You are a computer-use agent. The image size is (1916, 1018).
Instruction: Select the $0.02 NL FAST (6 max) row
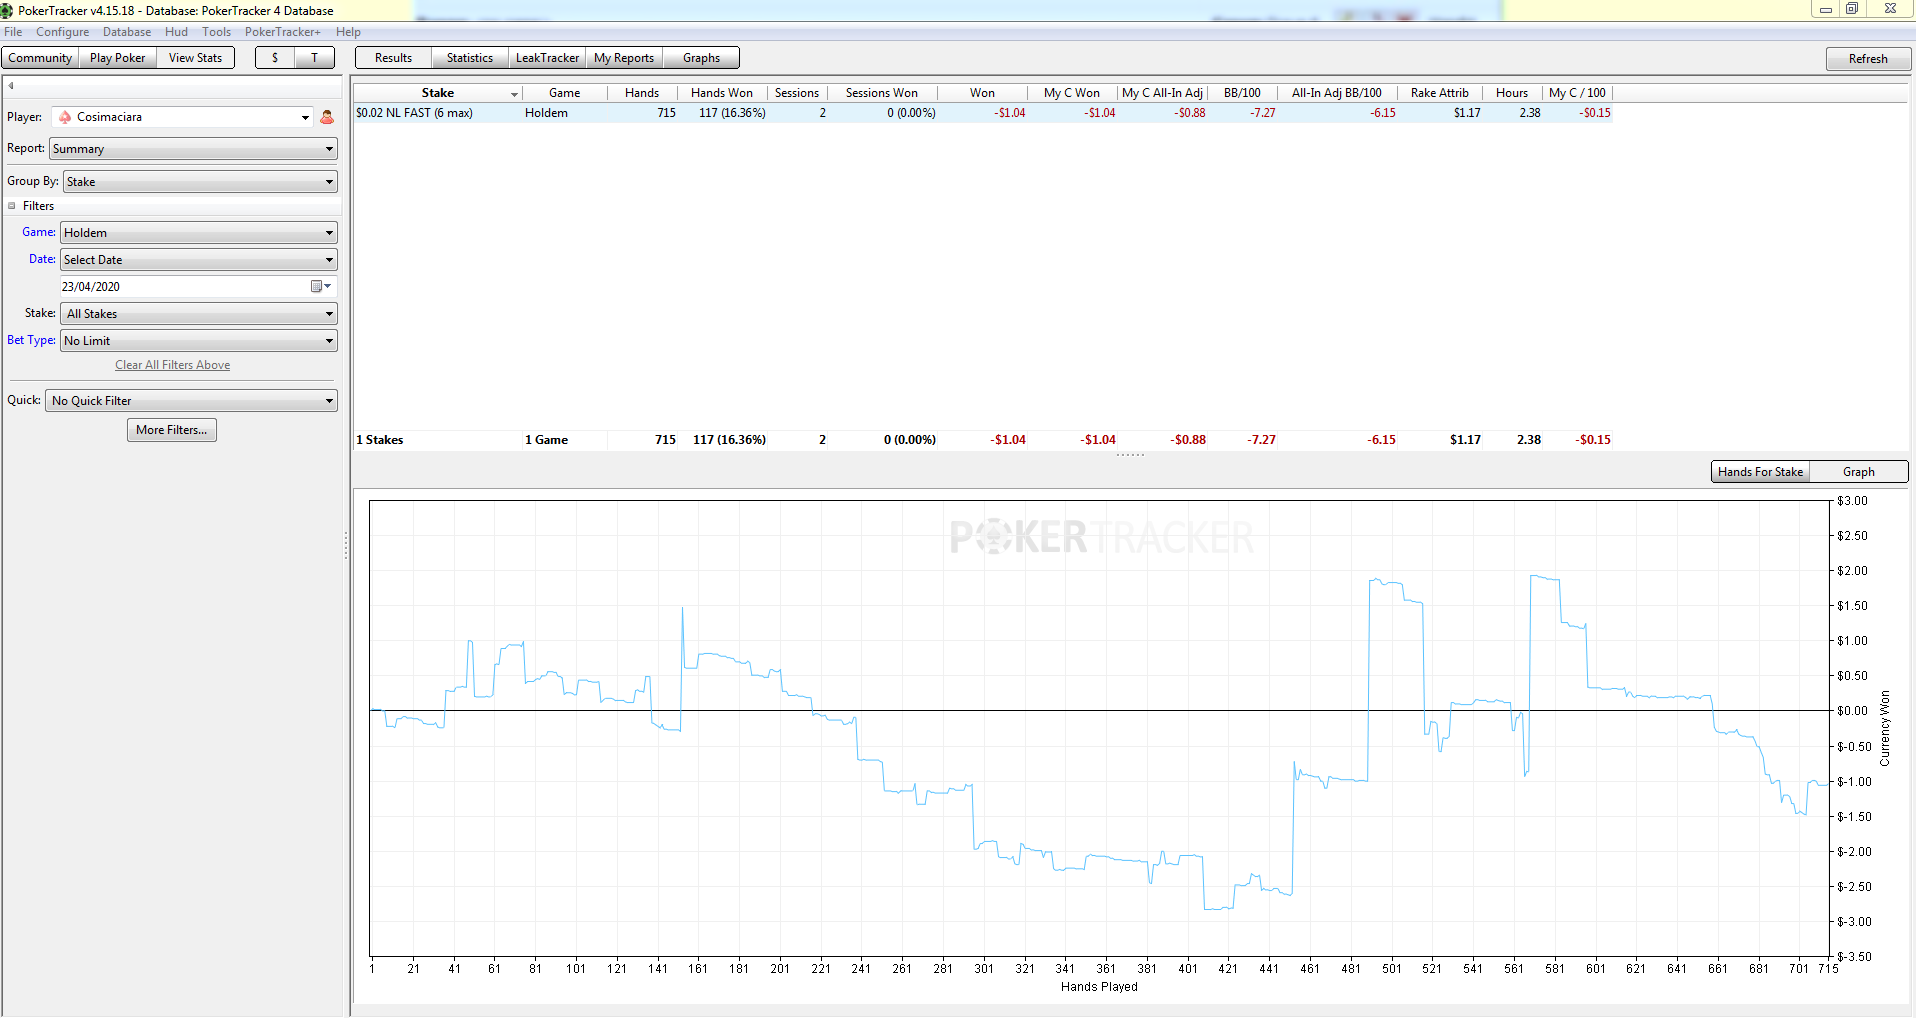tap(983, 113)
